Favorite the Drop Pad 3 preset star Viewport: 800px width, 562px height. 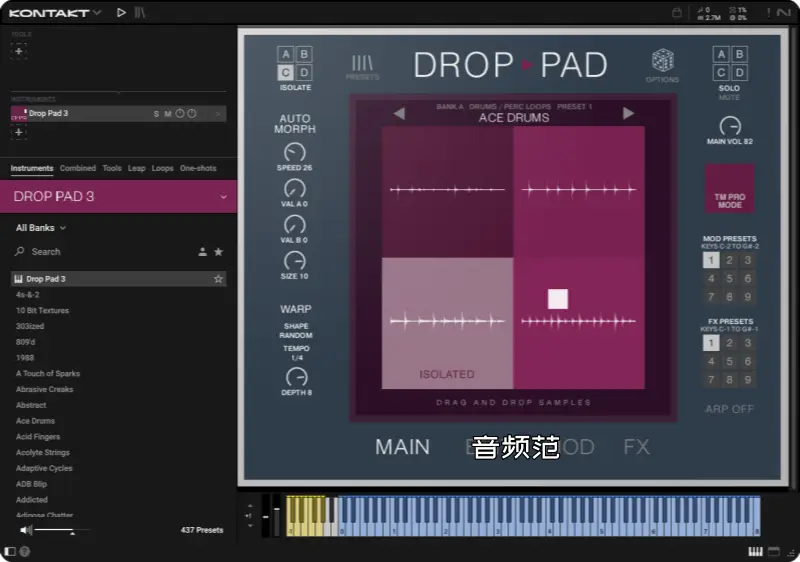click(218, 279)
